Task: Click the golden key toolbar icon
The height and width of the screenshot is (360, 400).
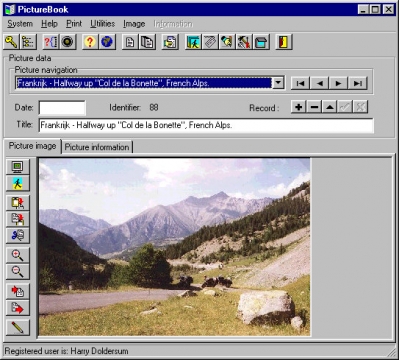Action: 11,42
